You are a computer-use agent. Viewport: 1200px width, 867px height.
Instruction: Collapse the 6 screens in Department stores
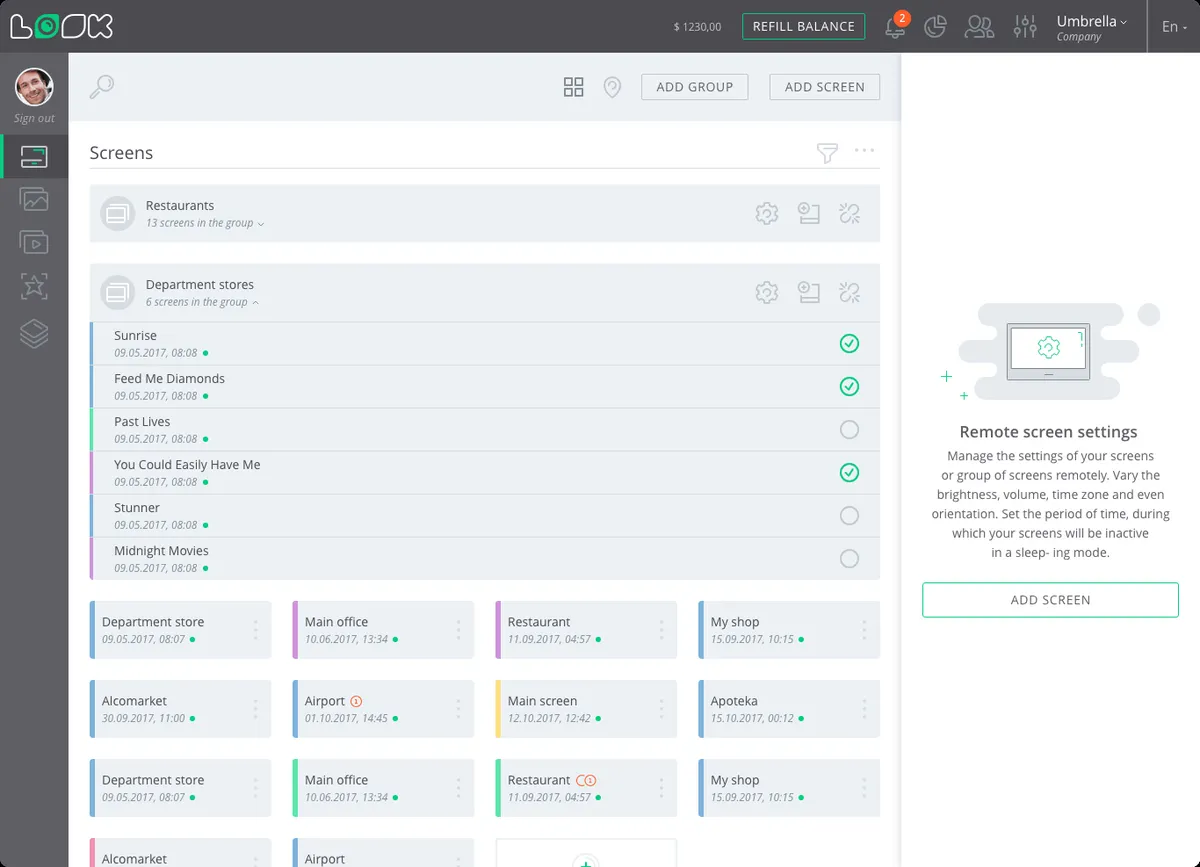tap(202, 302)
